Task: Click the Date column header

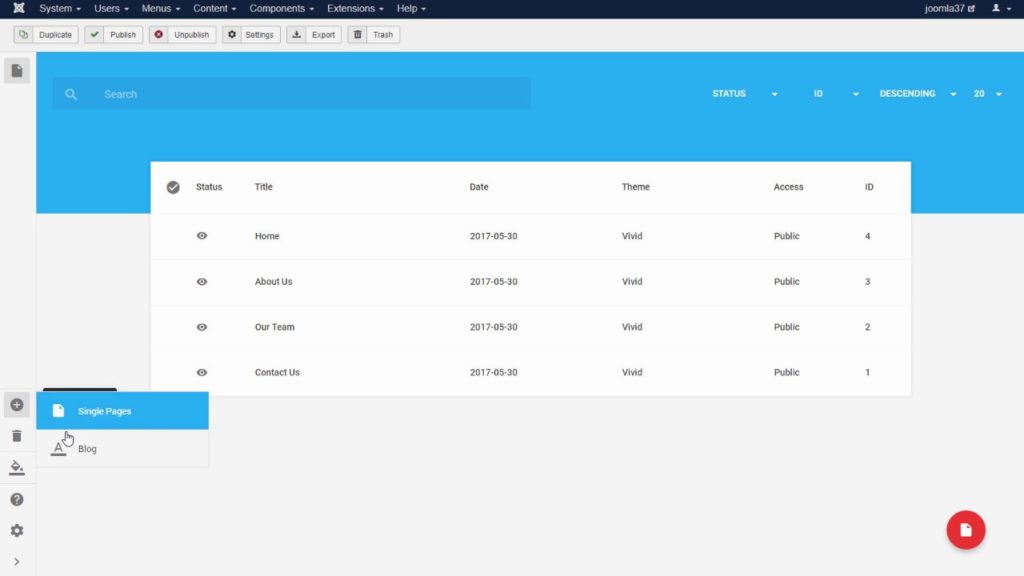Action: 479,187
